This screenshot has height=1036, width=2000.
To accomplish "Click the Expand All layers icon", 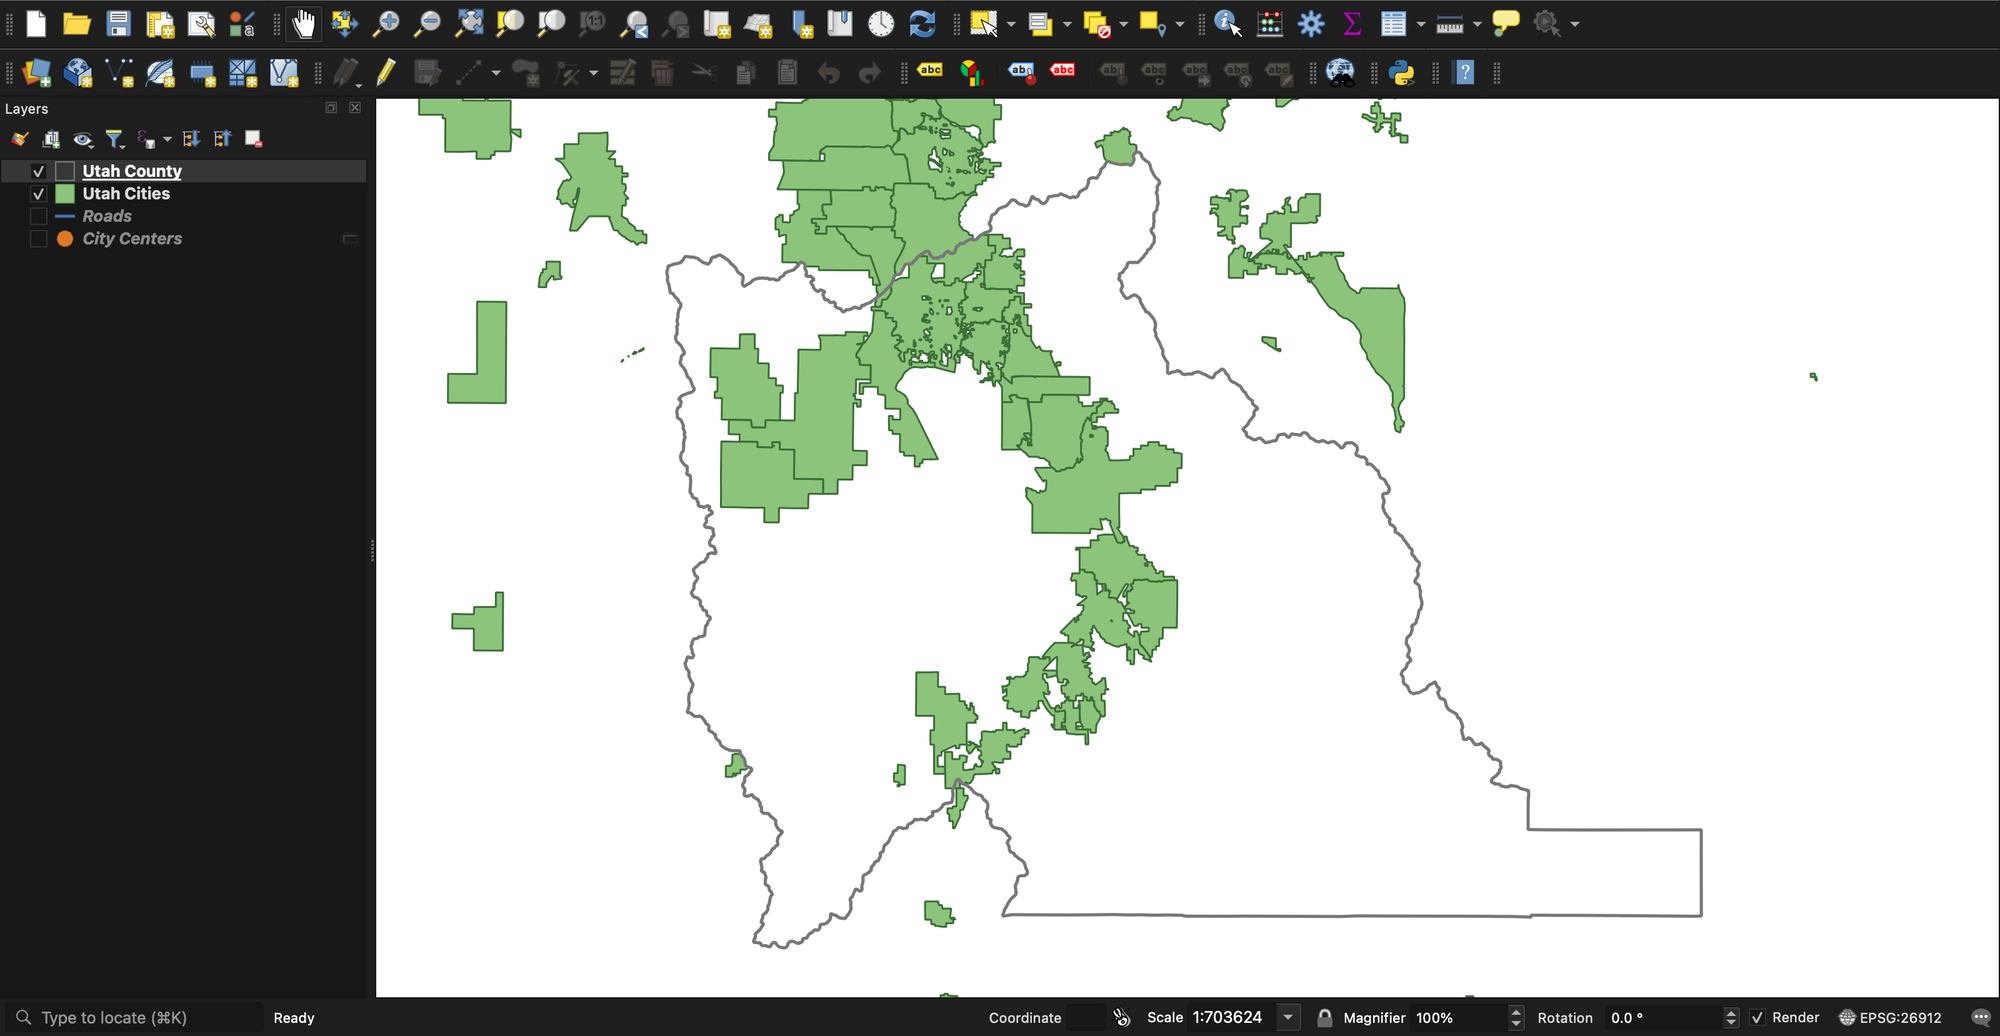I will [x=191, y=139].
